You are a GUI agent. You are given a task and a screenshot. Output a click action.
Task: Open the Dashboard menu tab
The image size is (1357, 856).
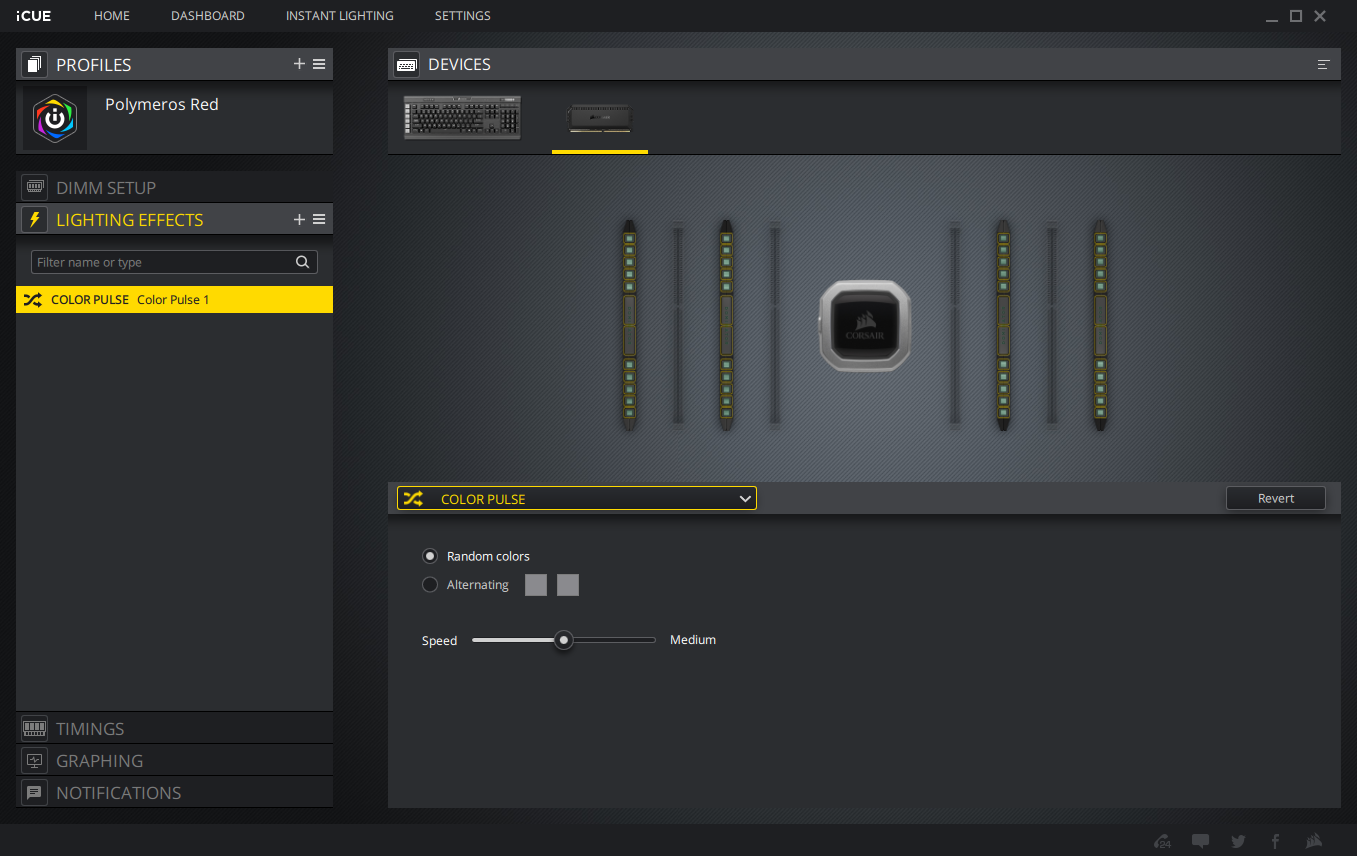tap(207, 16)
